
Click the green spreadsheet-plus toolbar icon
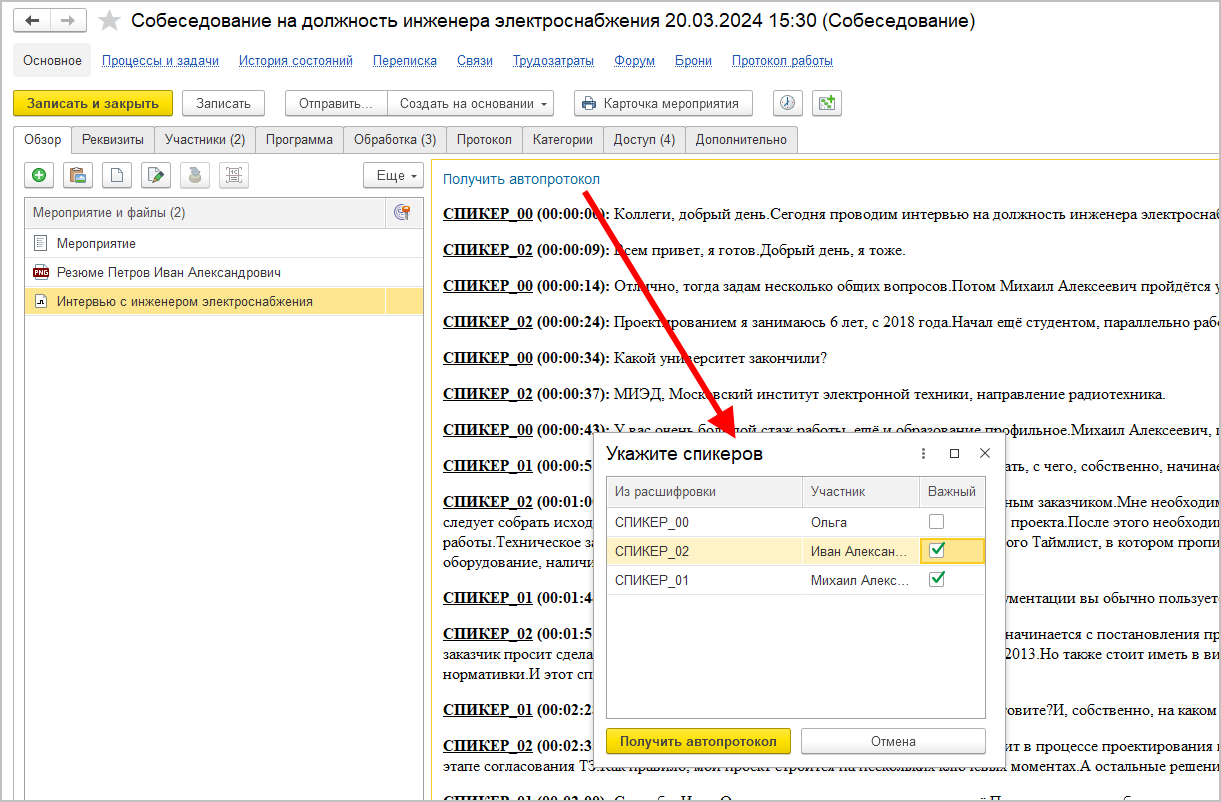point(827,103)
